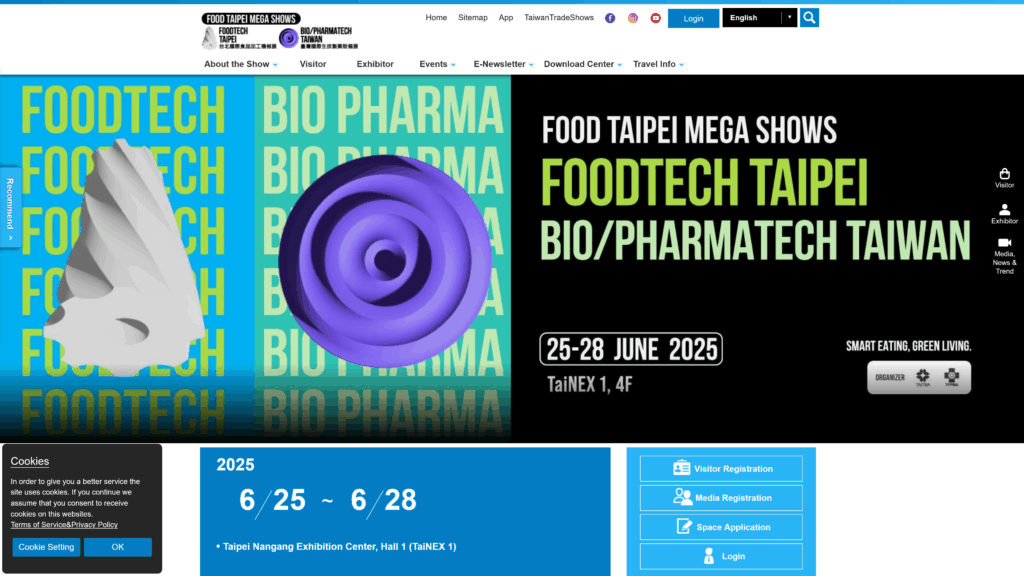Click the grey spiral Foodtech banner image
Viewport: 1024px width, 576px height.
click(x=126, y=258)
